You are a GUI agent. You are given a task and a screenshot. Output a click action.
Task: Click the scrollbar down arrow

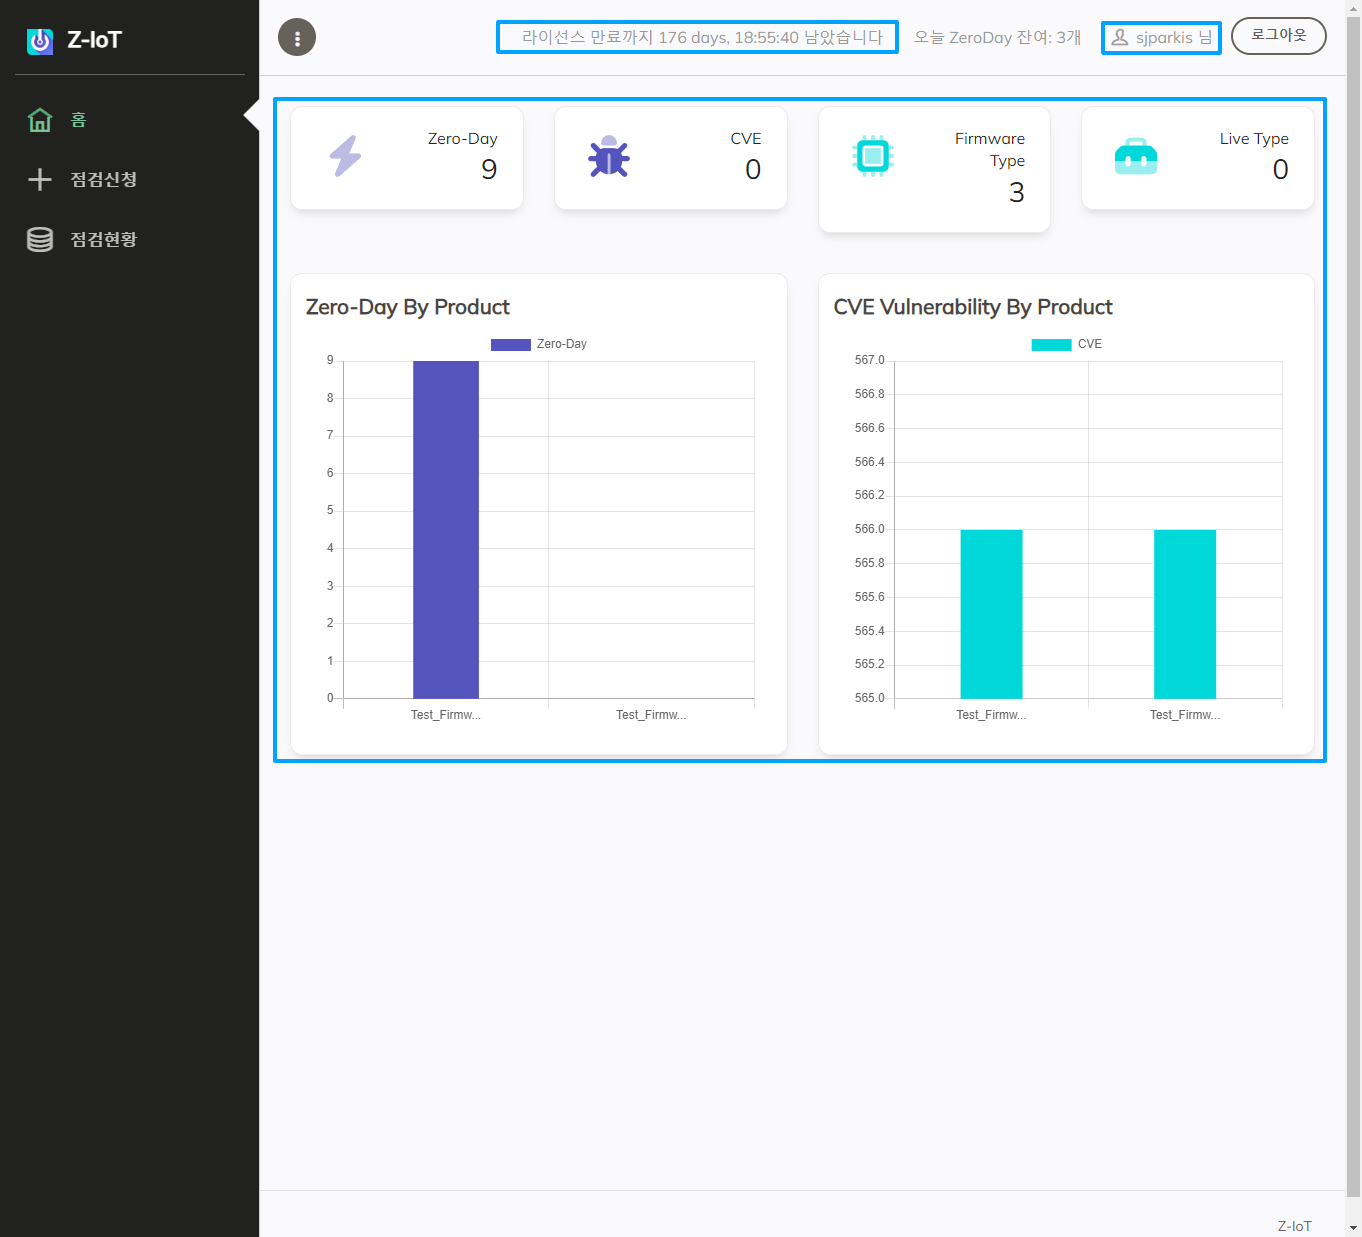(x=1353, y=1228)
